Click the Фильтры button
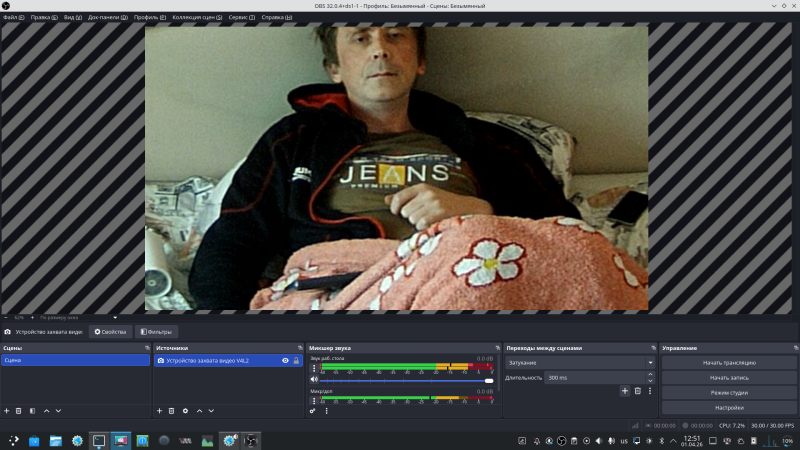The height and width of the screenshot is (450, 800). [156, 331]
